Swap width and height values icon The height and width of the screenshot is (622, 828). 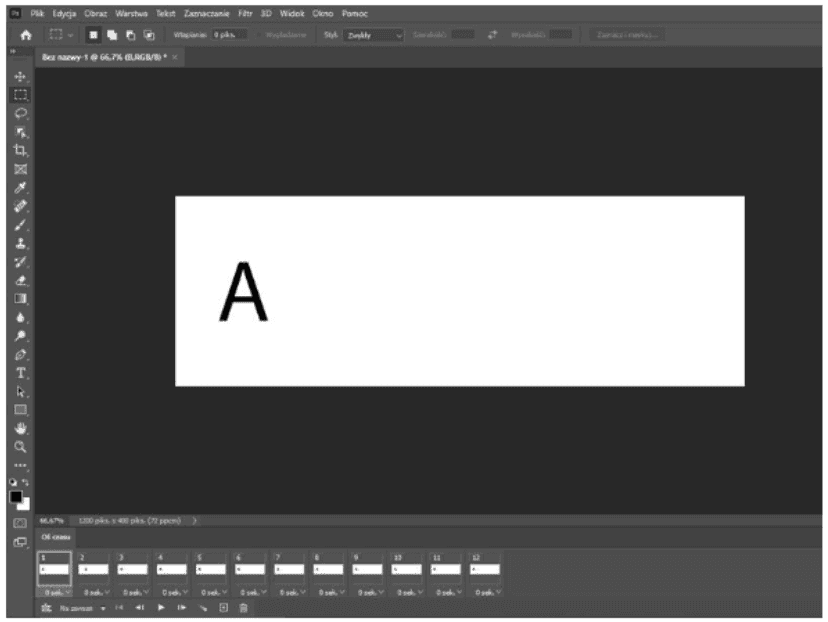tap(492, 35)
